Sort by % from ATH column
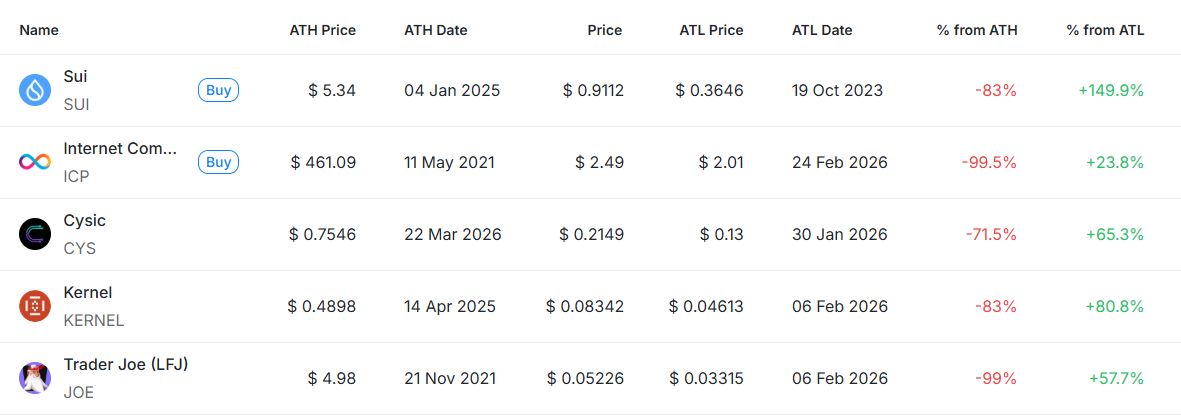This screenshot has height=416, width=1181. [976, 30]
